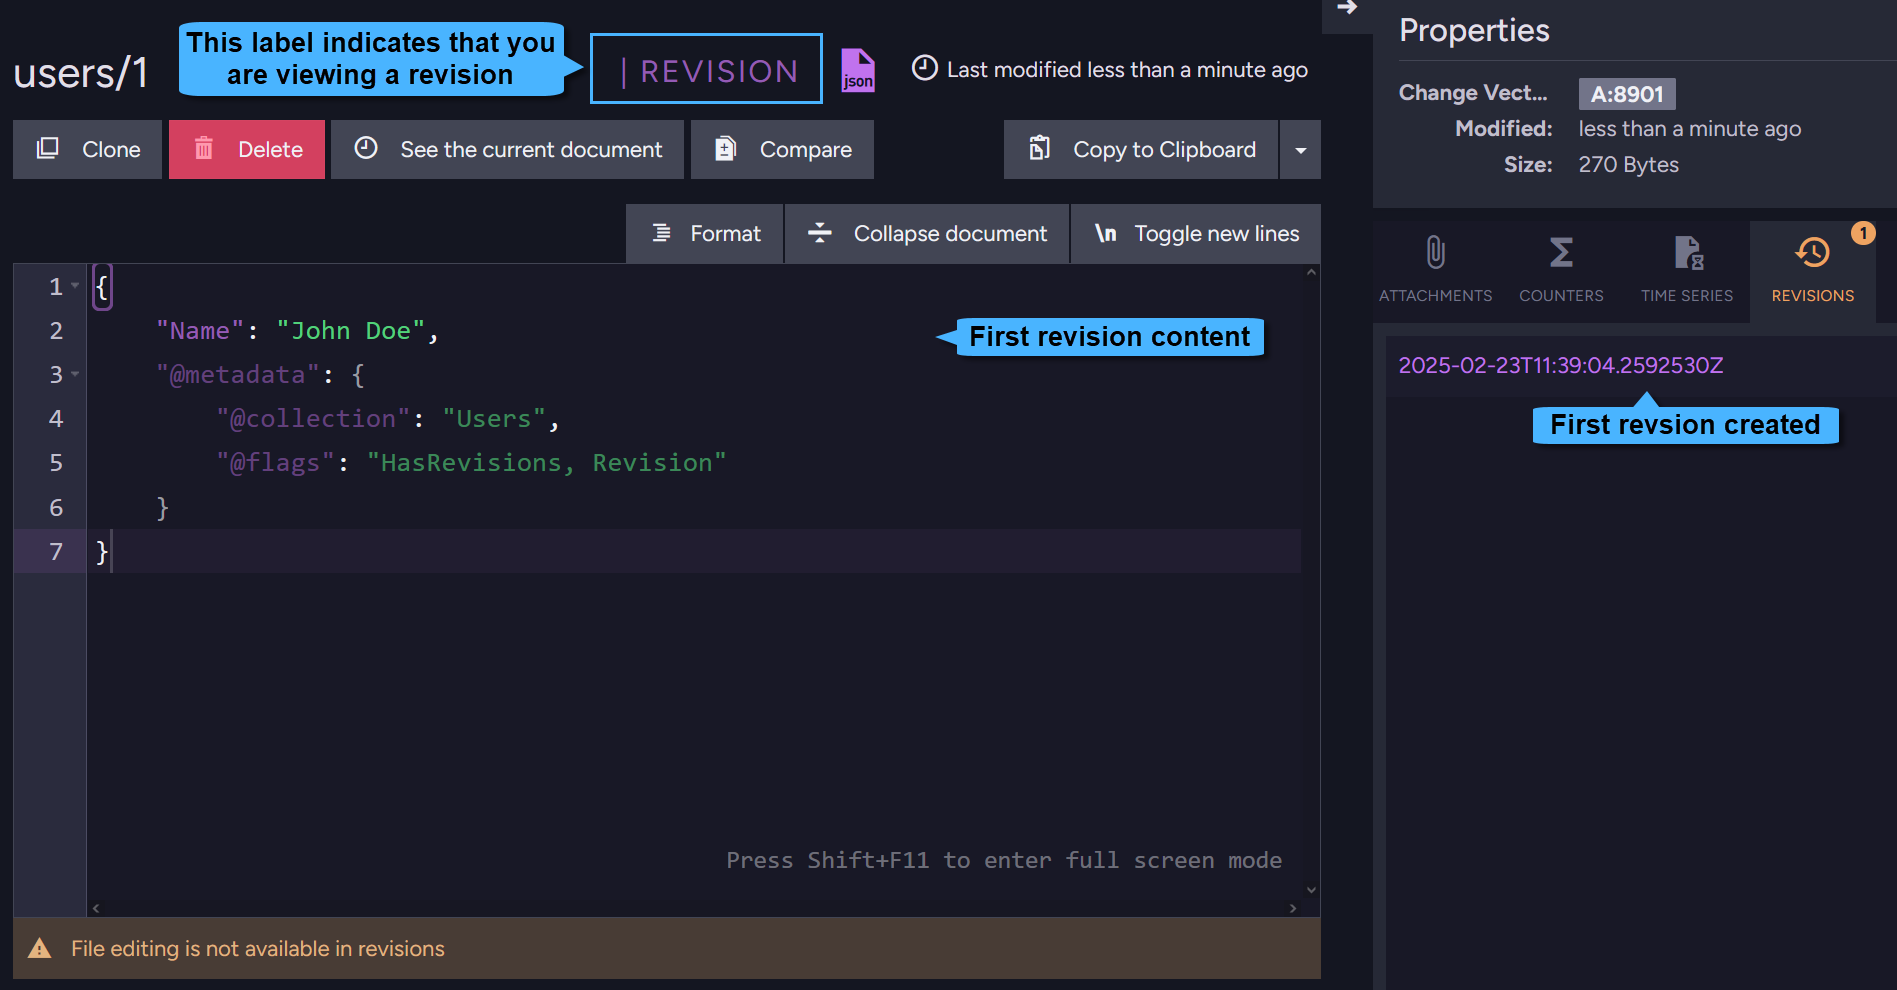Click the warning icon in revisions notice
The height and width of the screenshot is (990, 1897).
[39, 948]
